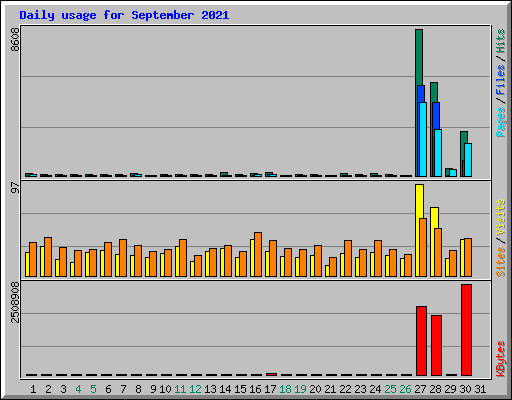Click the cyan Pages bar for day 29
Viewport: 512px width, 400px height.
tap(453, 173)
